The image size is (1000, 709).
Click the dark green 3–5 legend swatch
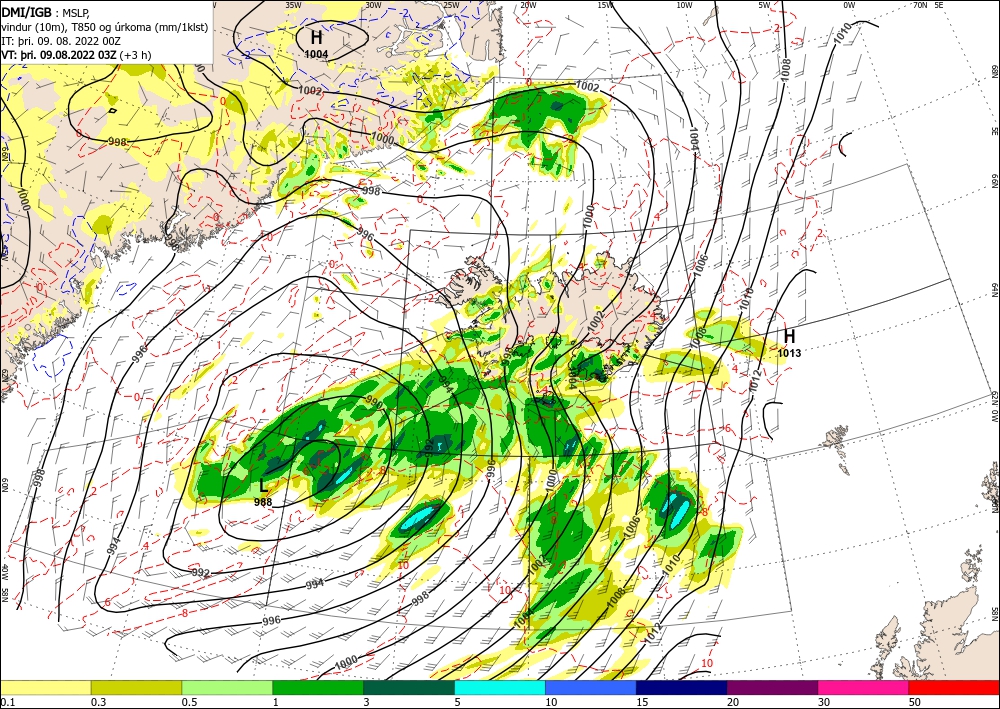coord(409,687)
